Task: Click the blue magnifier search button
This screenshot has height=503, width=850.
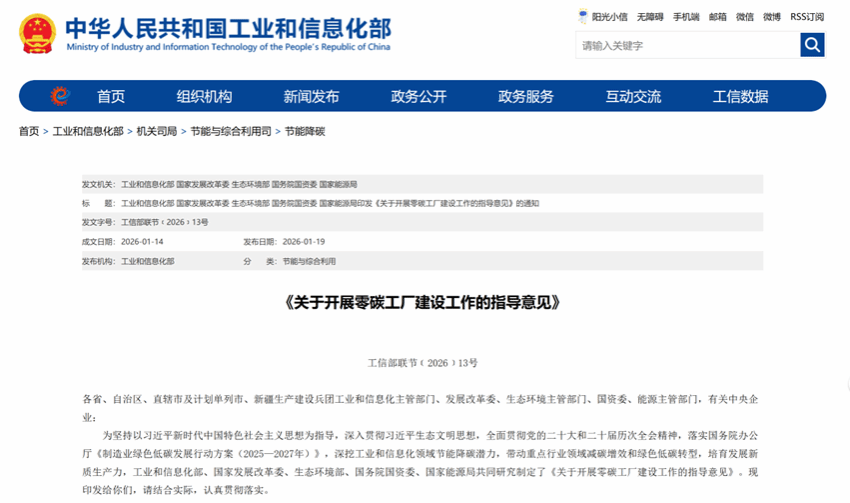Action: (812, 45)
